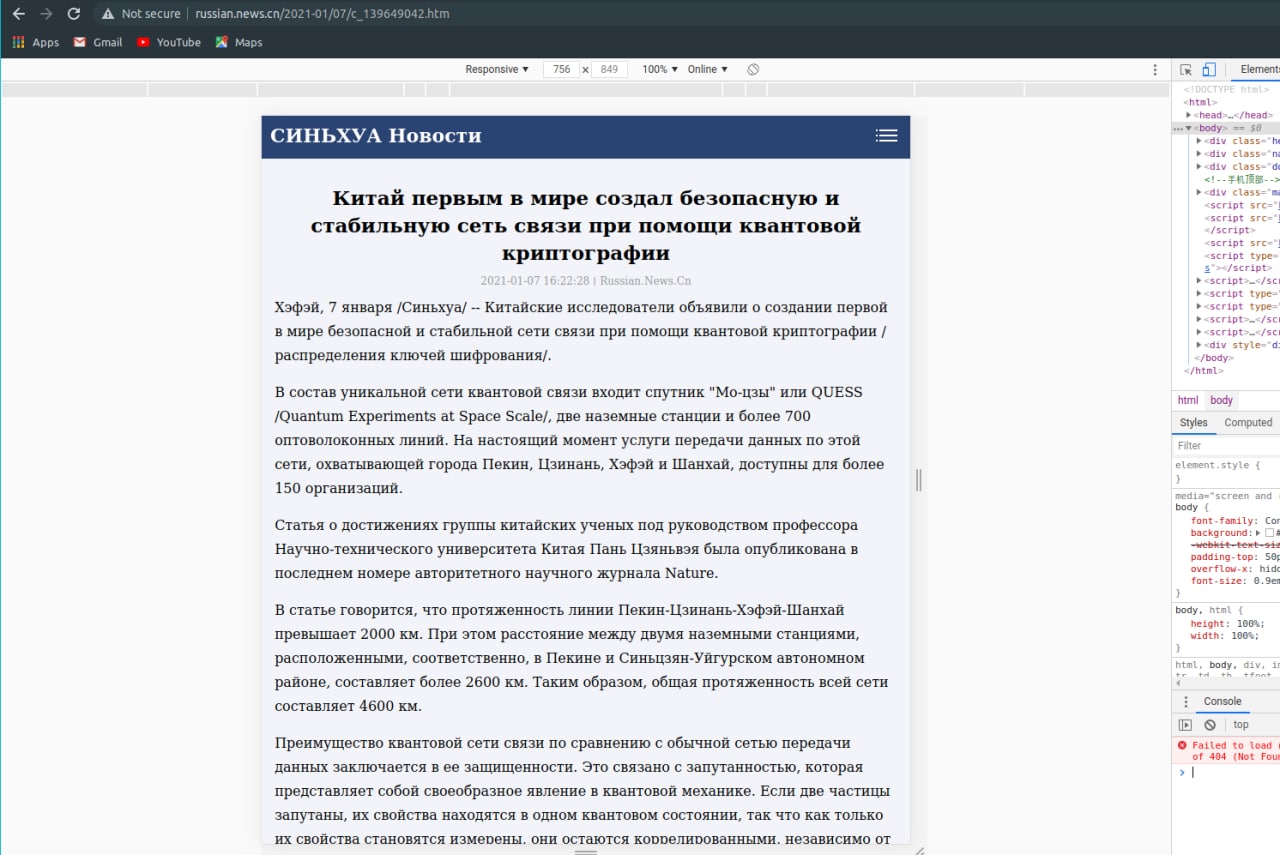The image size is (1280, 855).
Task: Click the viewport right-edge resize handle
Action: click(x=918, y=481)
